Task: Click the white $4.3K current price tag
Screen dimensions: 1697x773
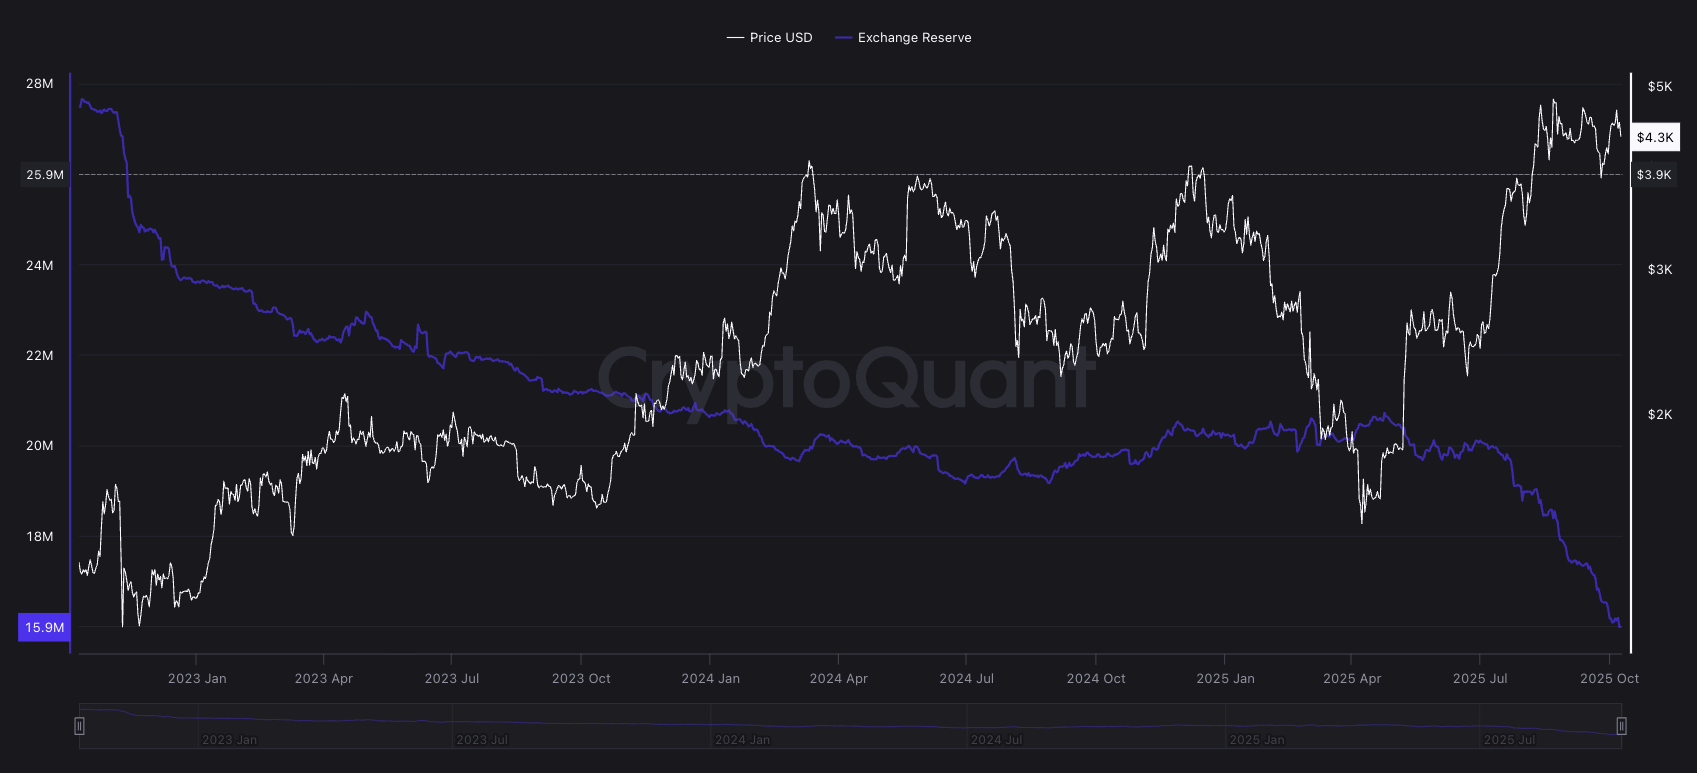Action: click(x=1655, y=138)
